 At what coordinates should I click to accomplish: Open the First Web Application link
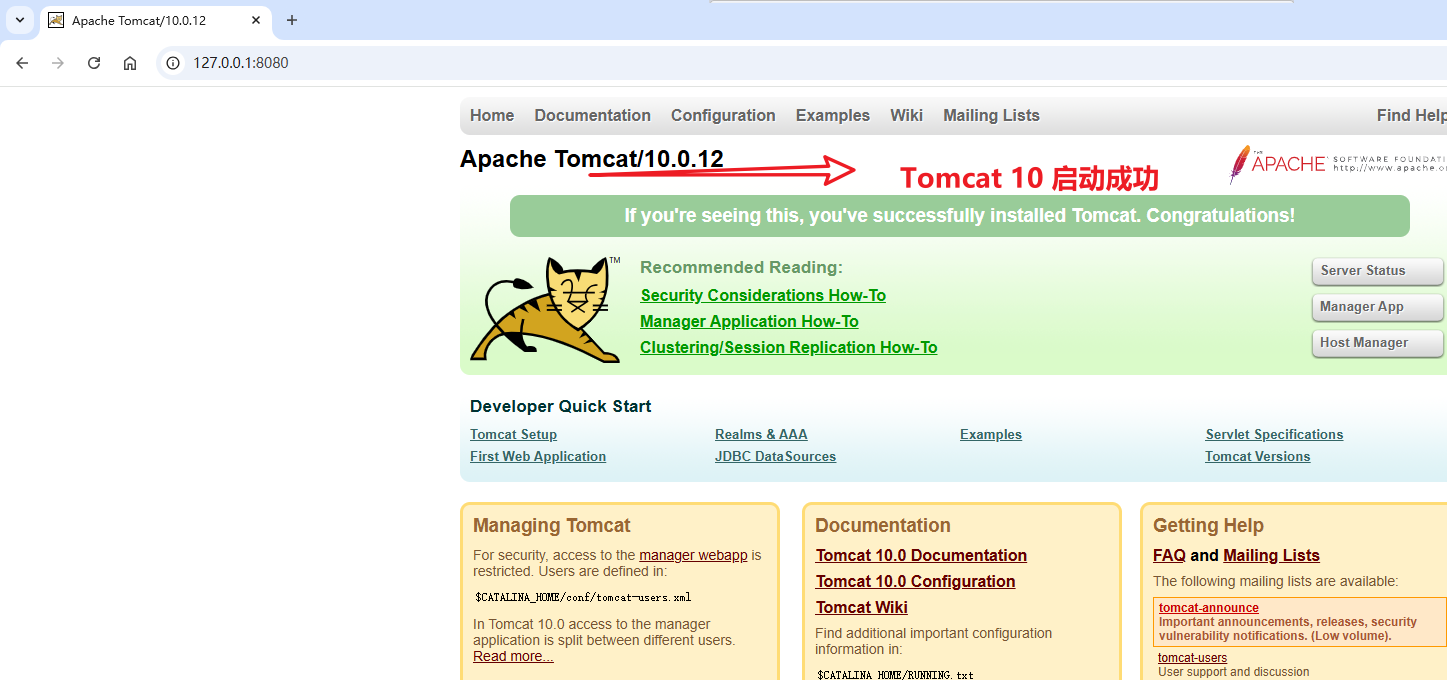tap(538, 456)
